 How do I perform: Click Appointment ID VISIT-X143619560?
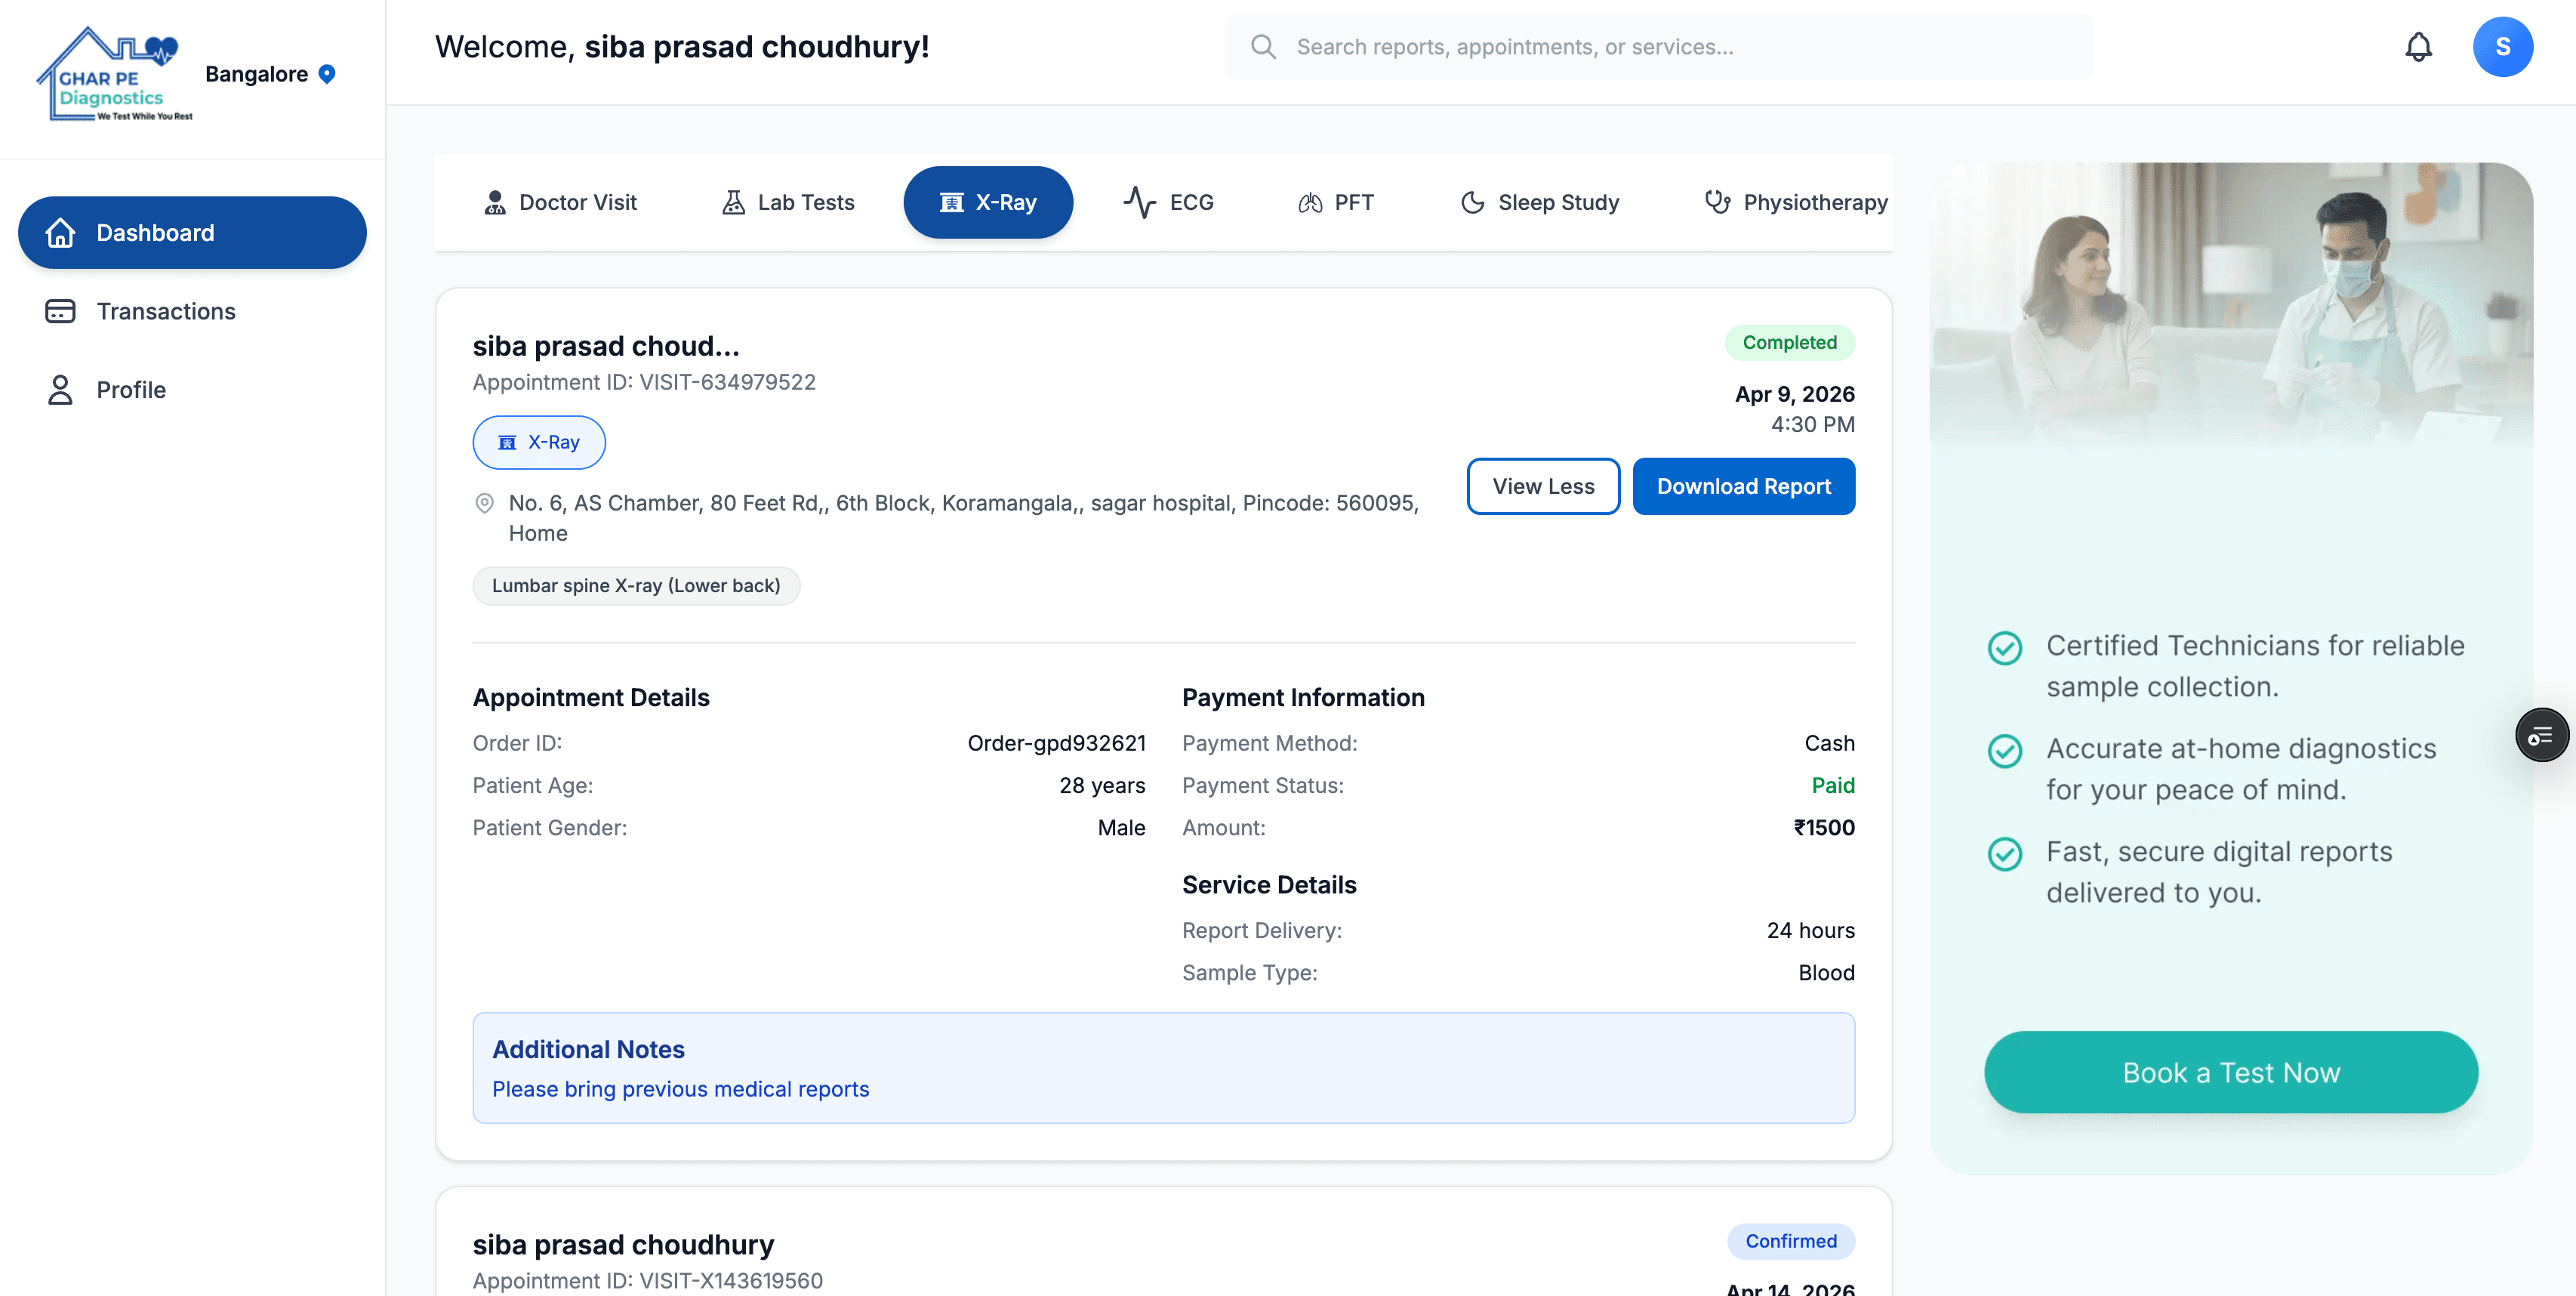(648, 1281)
